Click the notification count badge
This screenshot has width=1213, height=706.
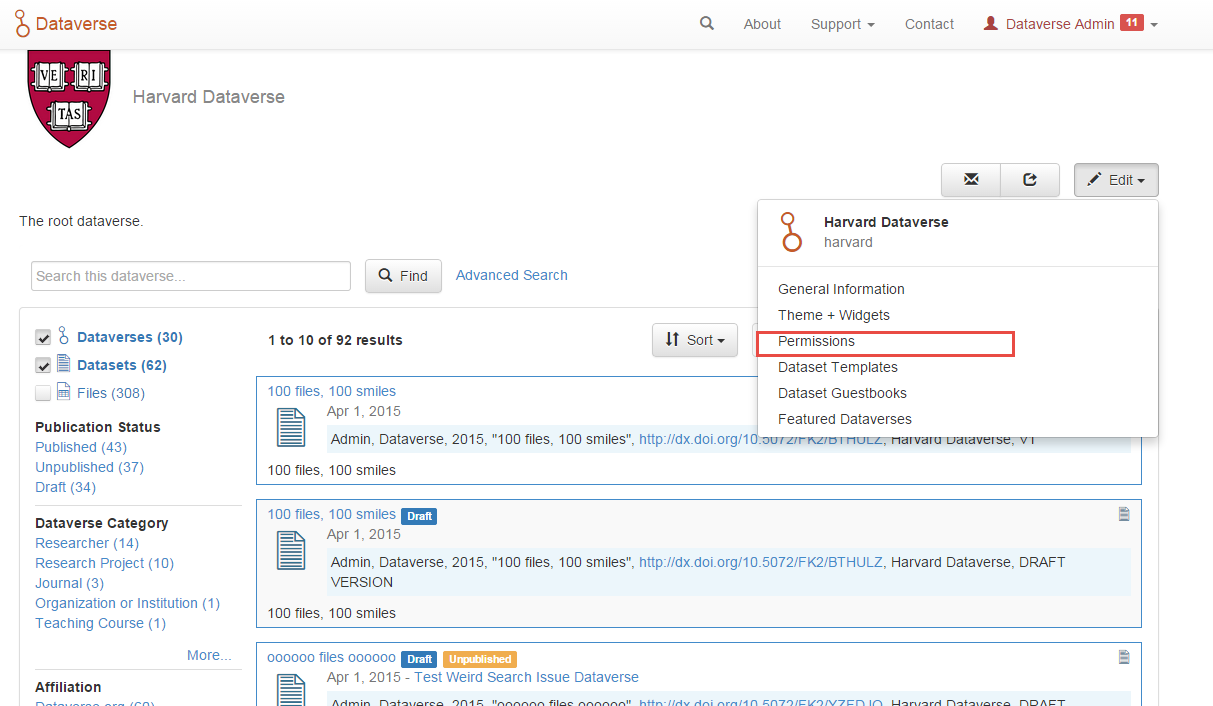pyautogui.click(x=1133, y=22)
